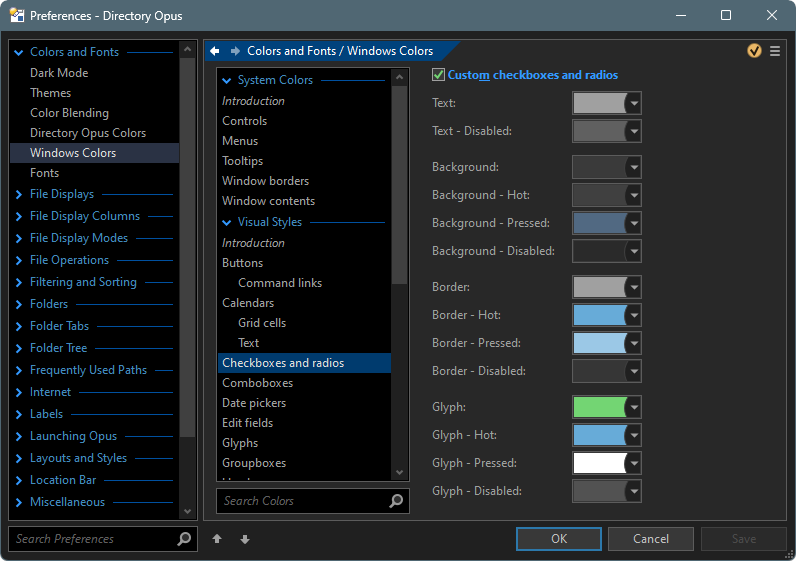Expand the Launching Opus category
The image size is (796, 561).
tap(19, 437)
